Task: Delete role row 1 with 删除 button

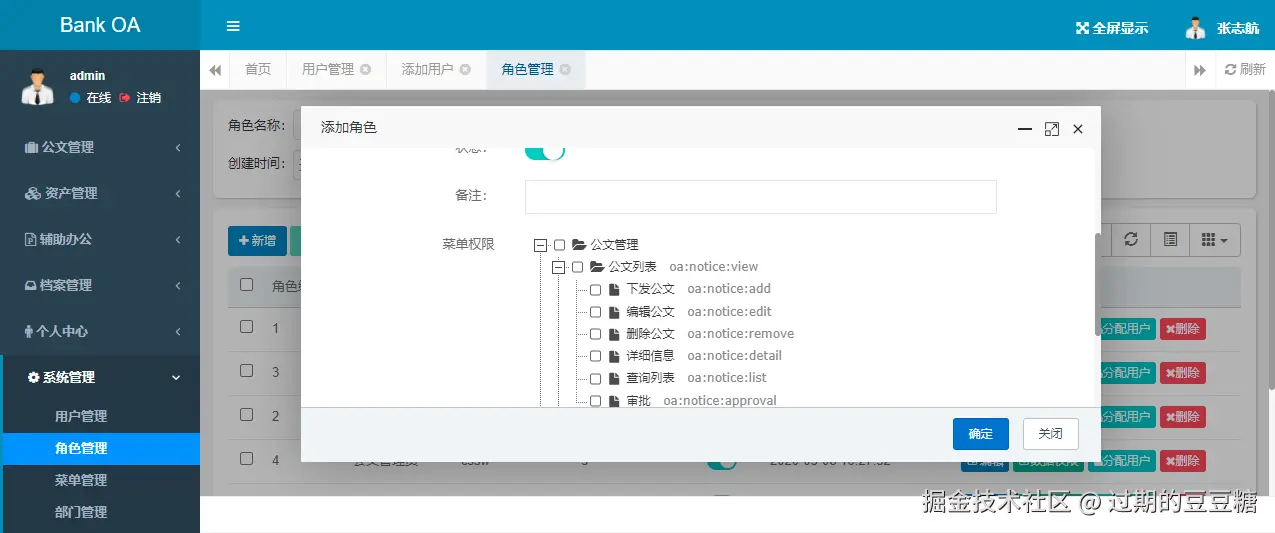Action: pos(1182,329)
